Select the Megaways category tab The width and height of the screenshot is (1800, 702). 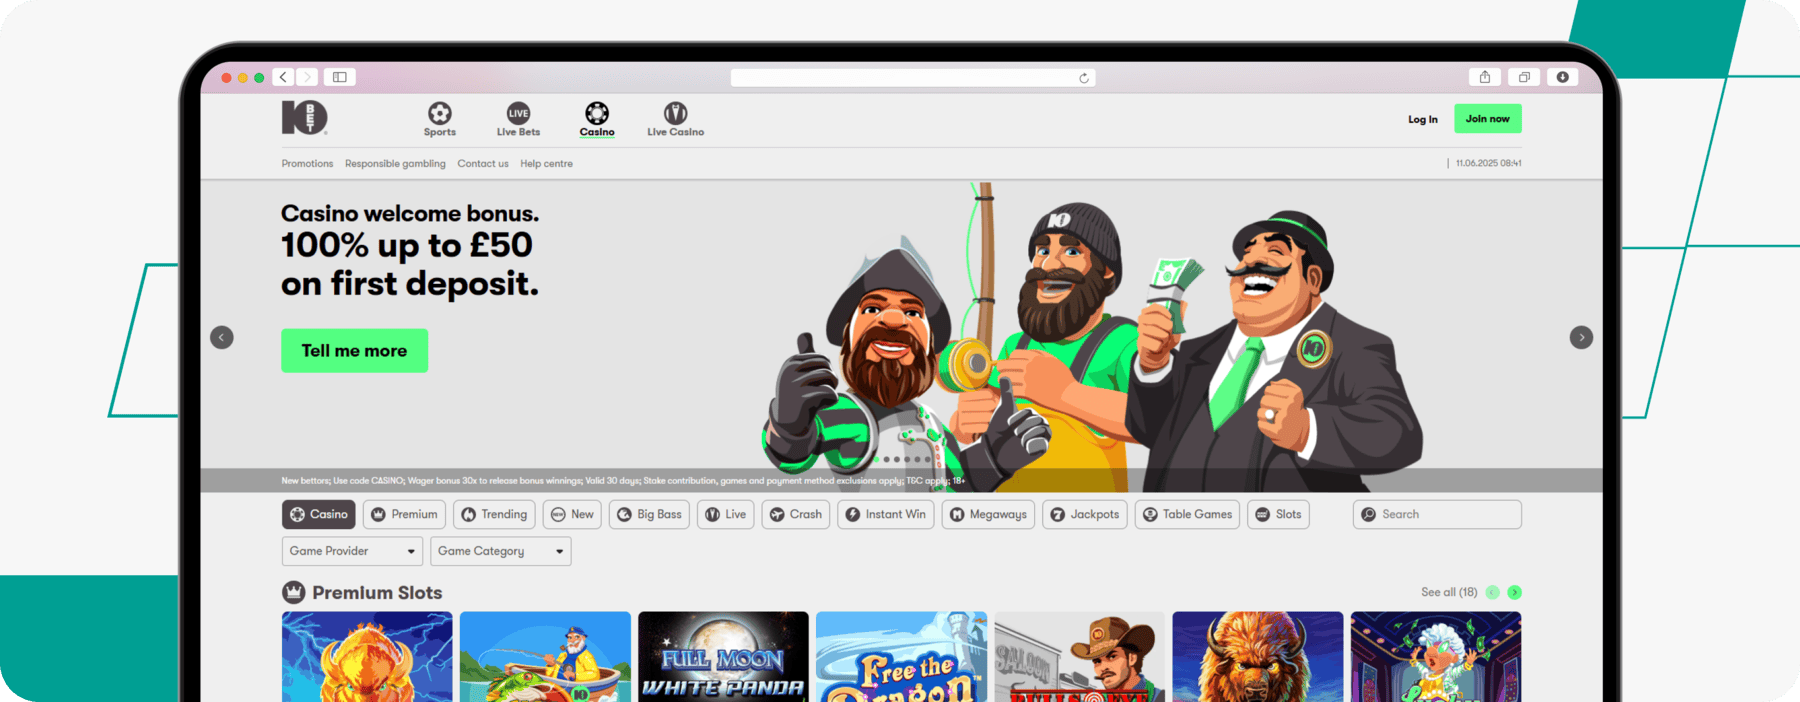[988, 514]
